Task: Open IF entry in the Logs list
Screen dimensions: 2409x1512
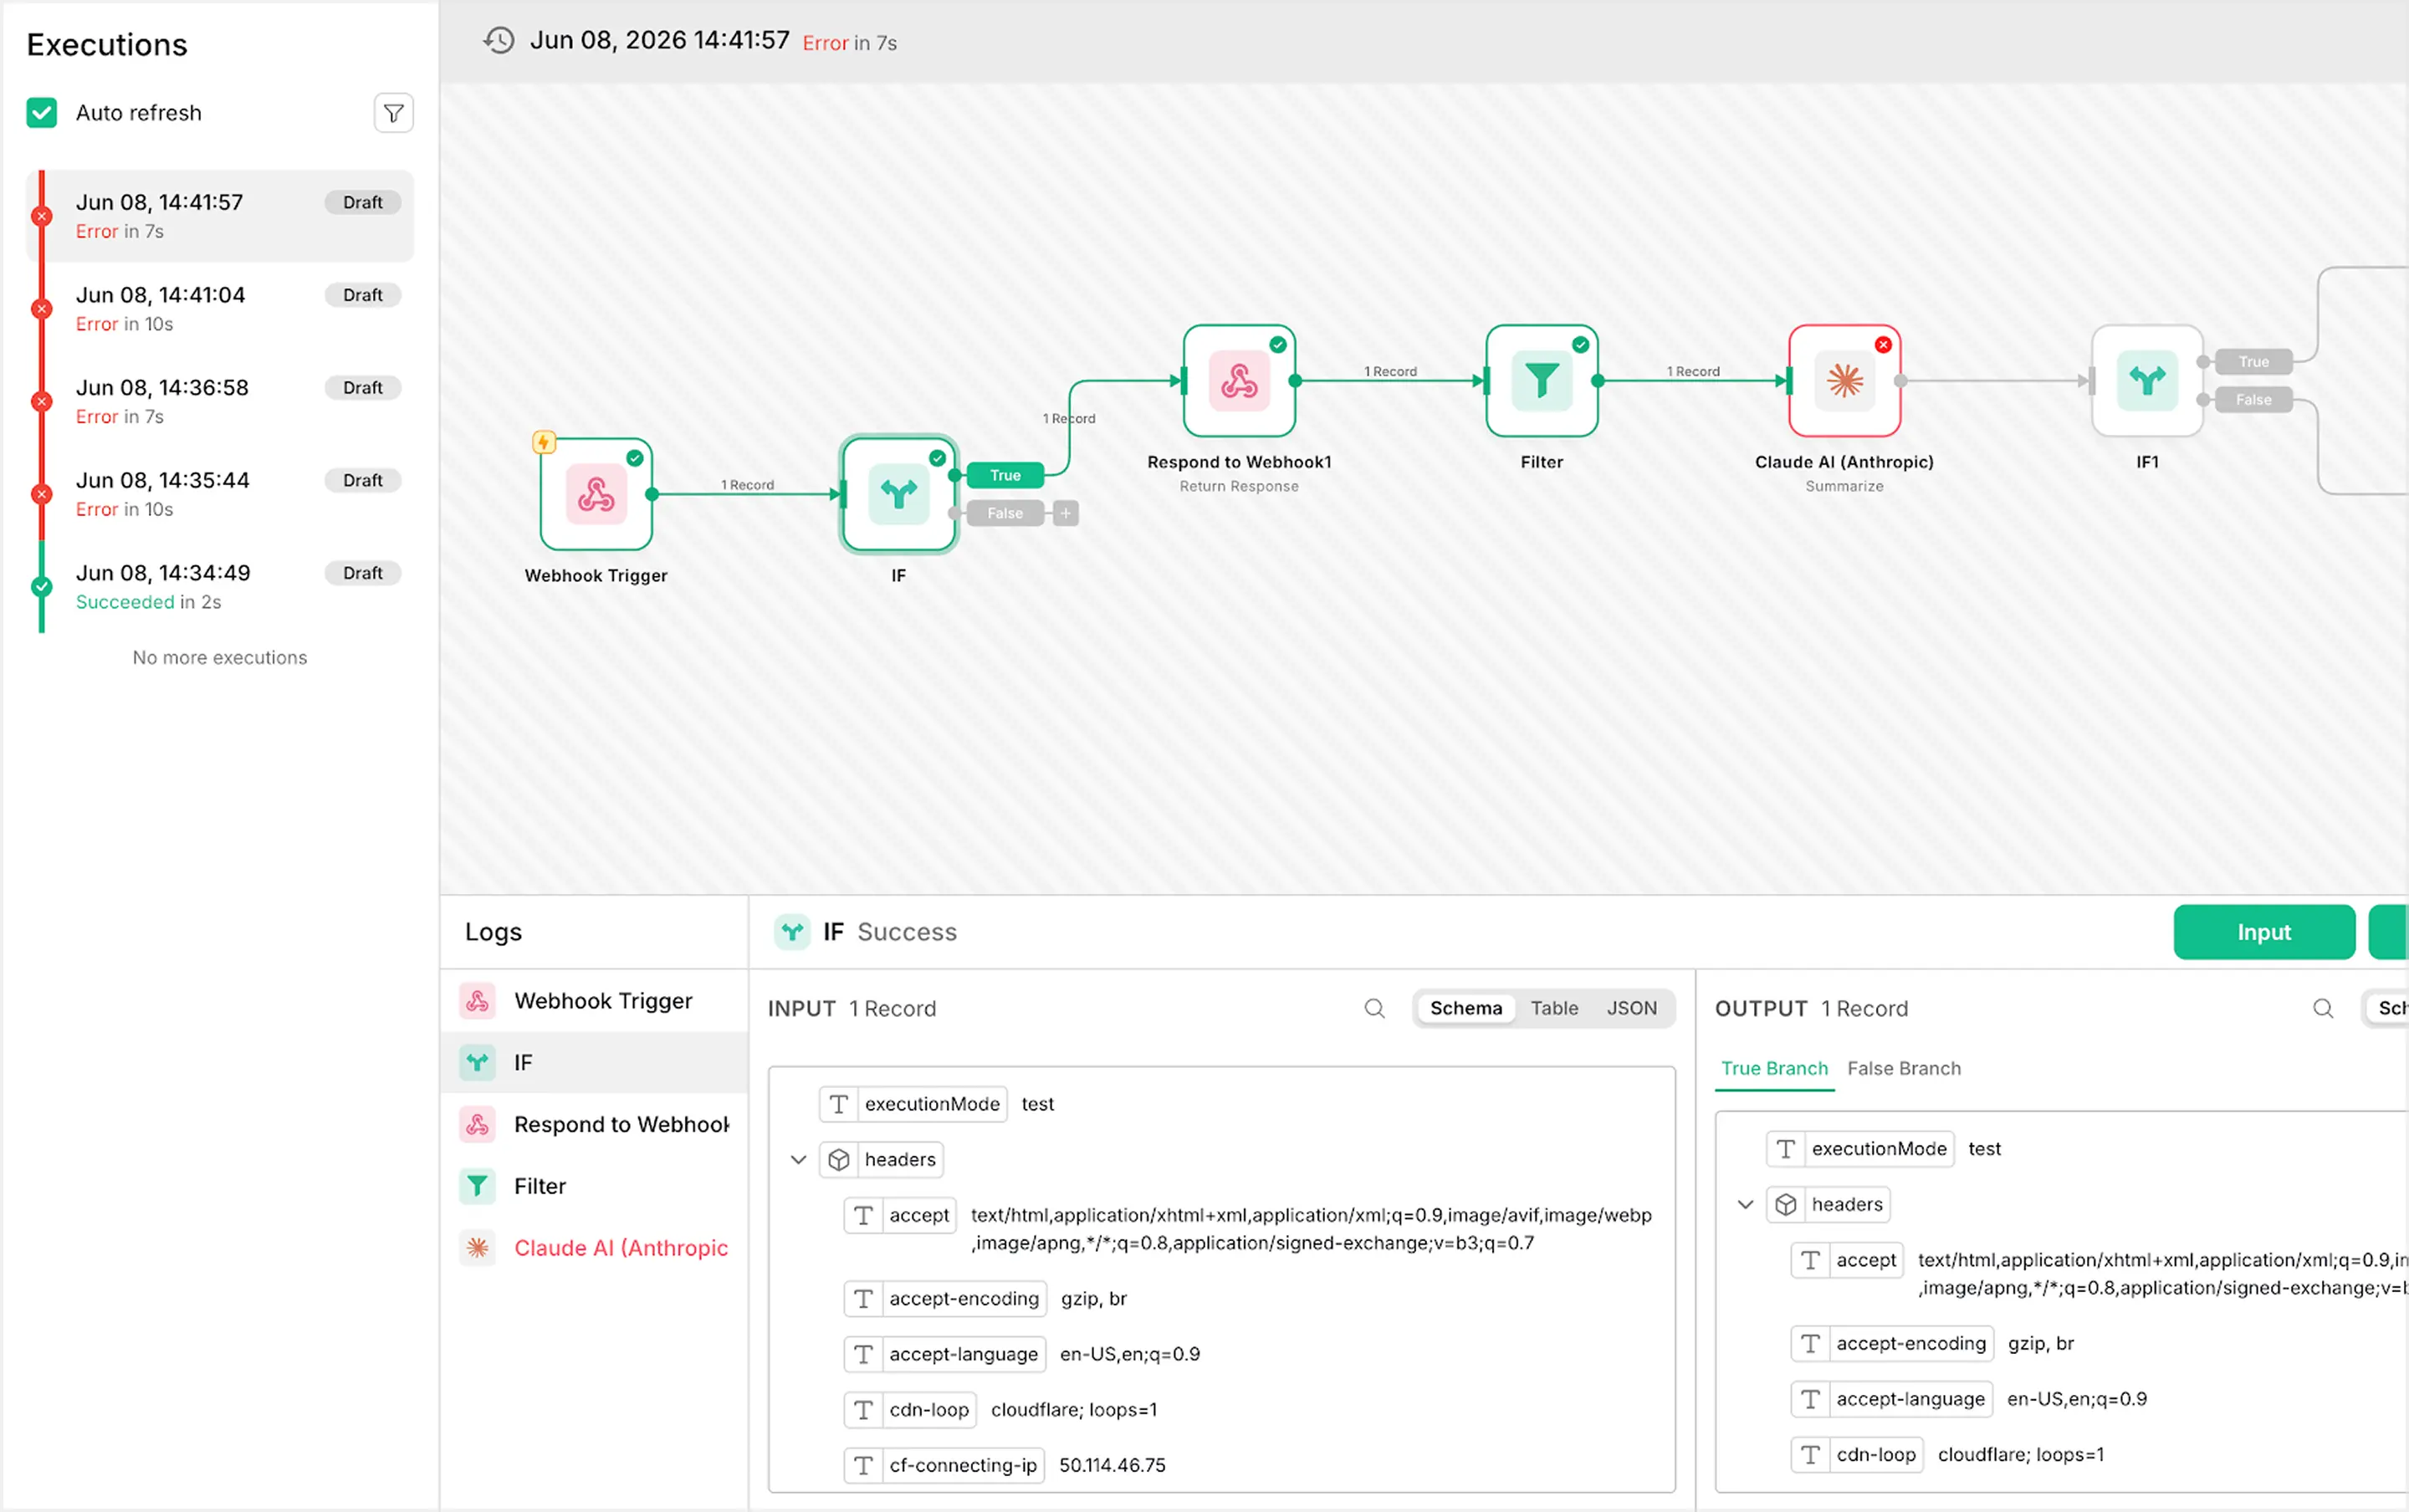Action: [594, 1062]
